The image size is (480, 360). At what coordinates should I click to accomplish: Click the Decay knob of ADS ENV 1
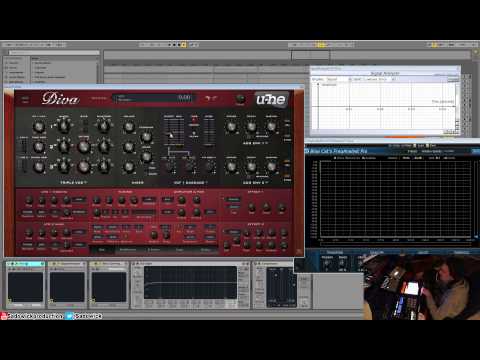(x=251, y=126)
